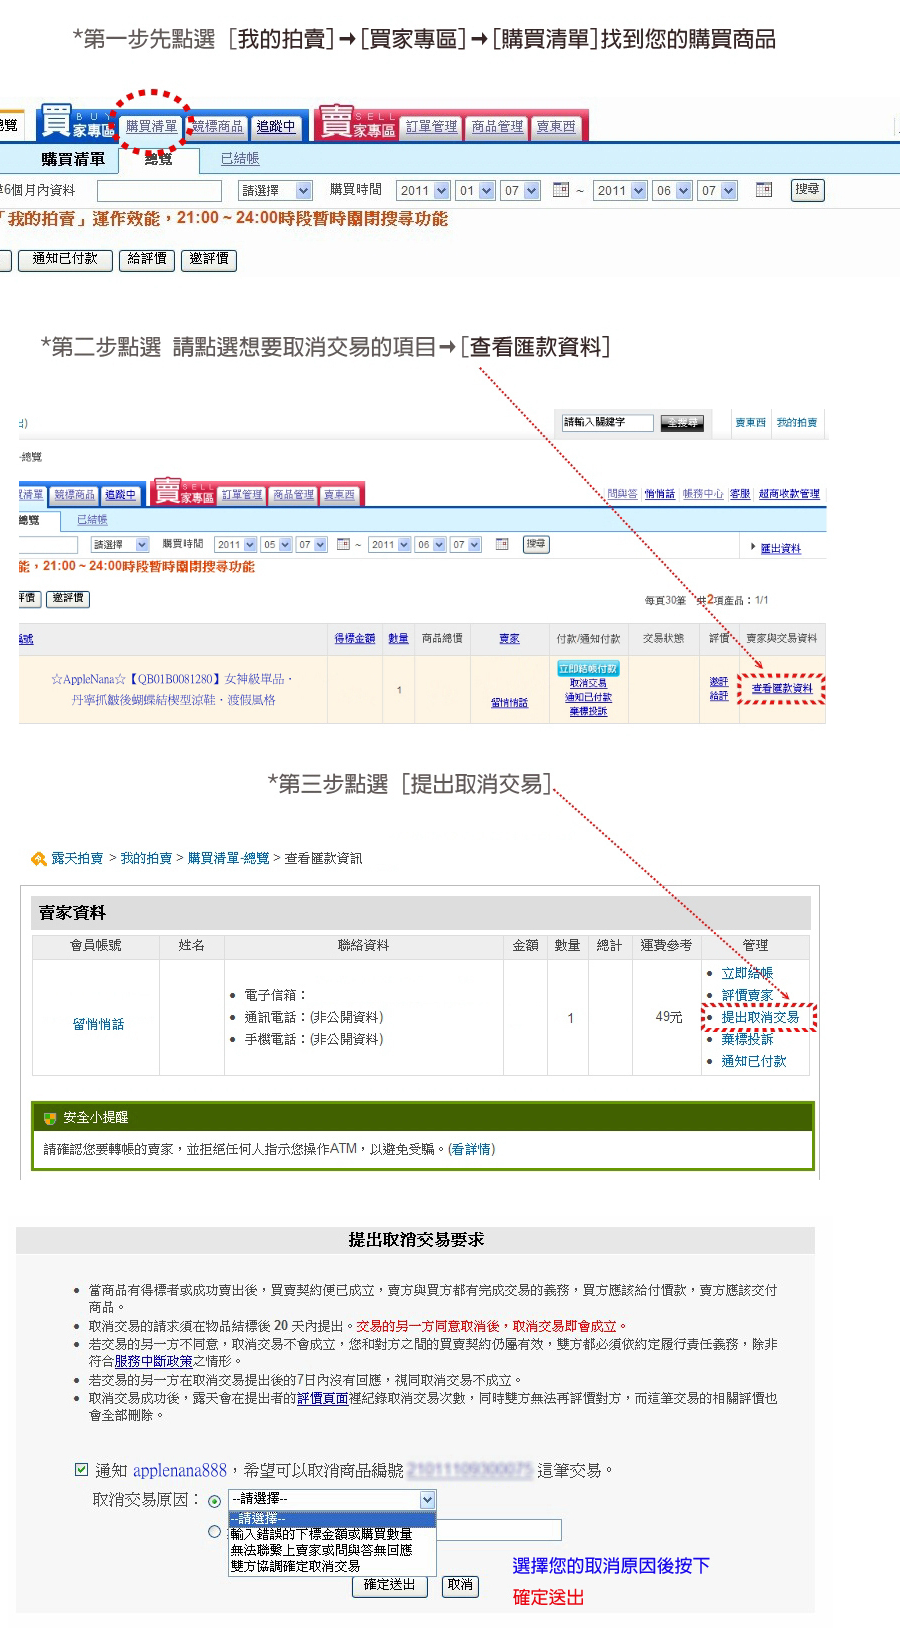Image resolution: width=900 pixels, height=1628 pixels.
Task: Open the end date calendar picker icon
Action: [764, 190]
